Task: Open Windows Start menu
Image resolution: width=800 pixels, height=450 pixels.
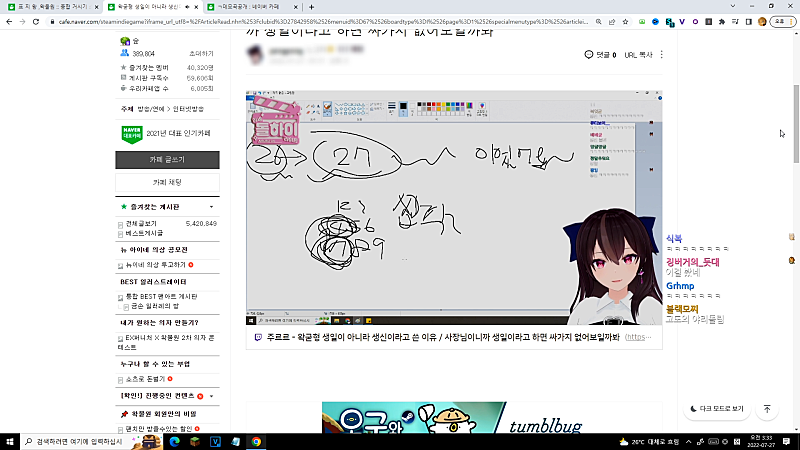Action: pos(10,441)
